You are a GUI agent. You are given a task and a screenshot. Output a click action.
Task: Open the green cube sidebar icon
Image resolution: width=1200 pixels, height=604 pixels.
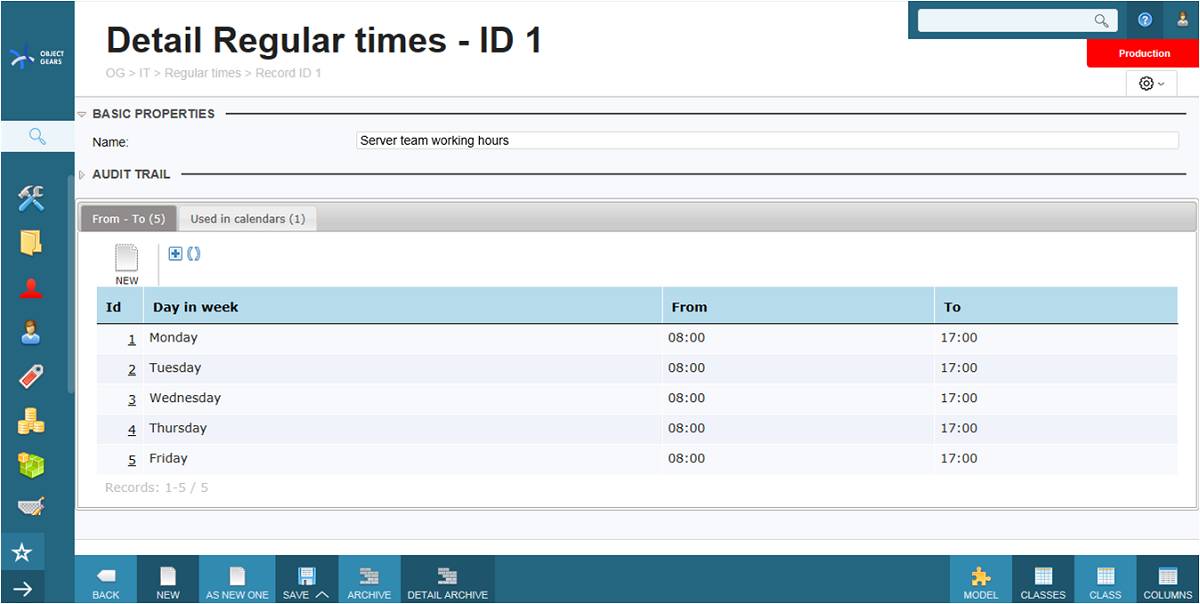[31, 465]
